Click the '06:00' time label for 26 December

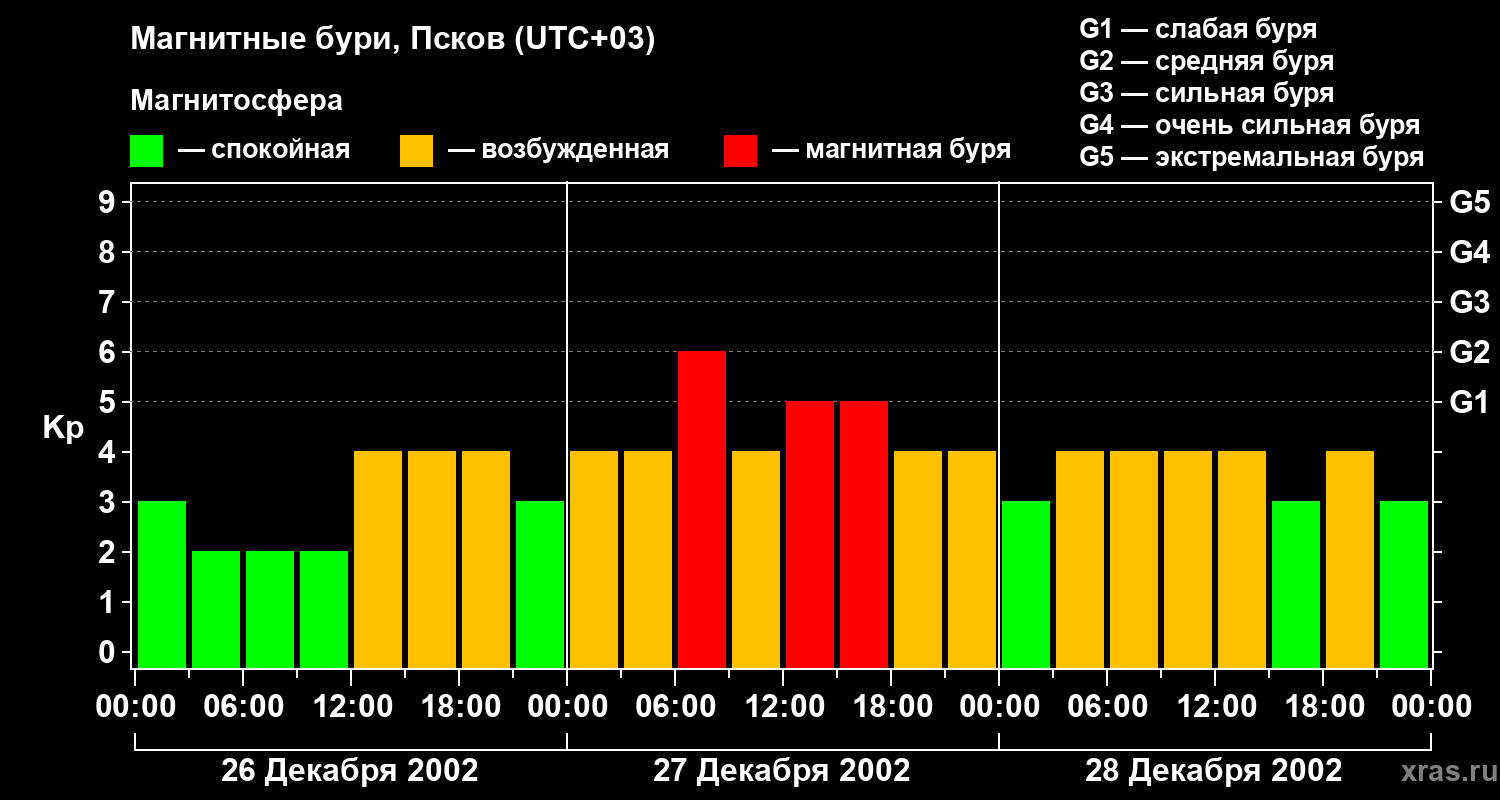242,707
